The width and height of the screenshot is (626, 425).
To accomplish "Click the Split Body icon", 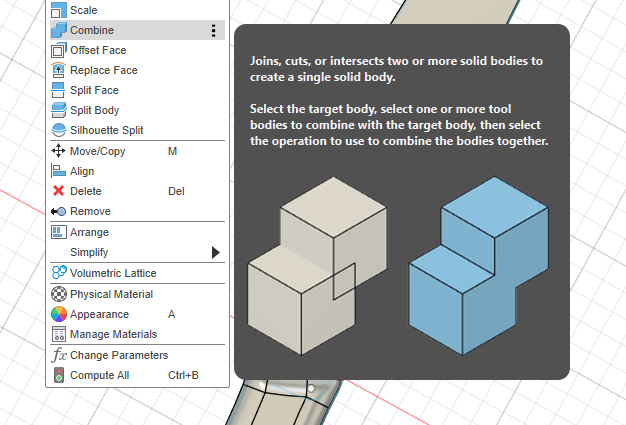I will click(x=58, y=110).
